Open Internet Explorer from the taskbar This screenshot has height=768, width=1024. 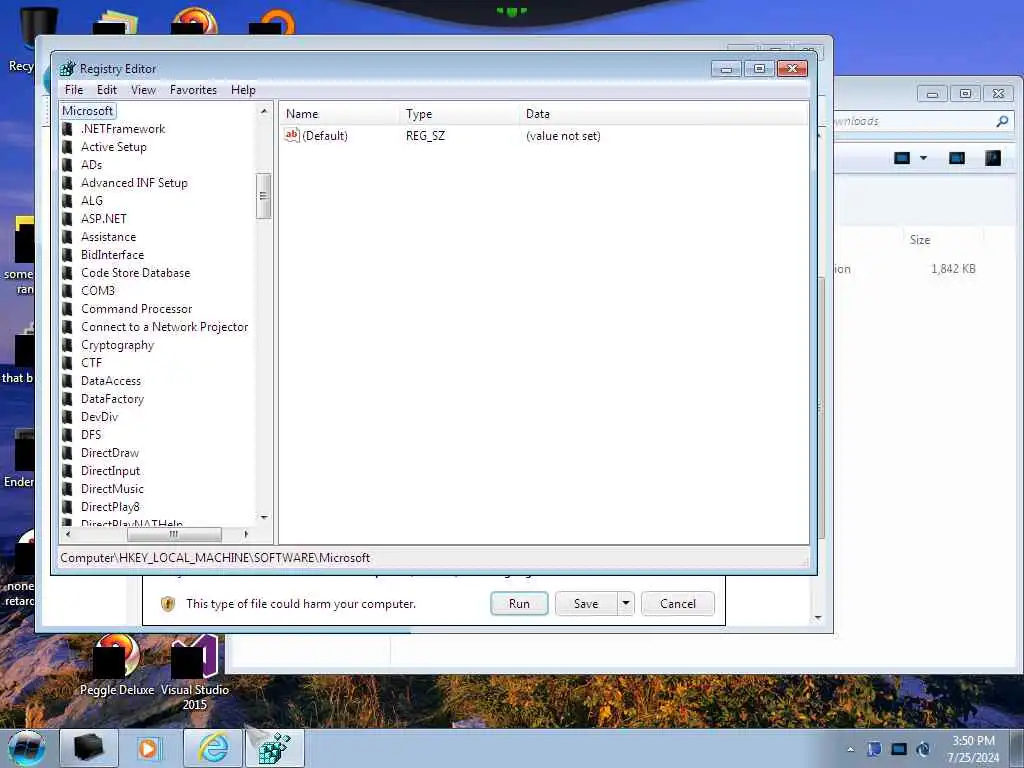214,748
